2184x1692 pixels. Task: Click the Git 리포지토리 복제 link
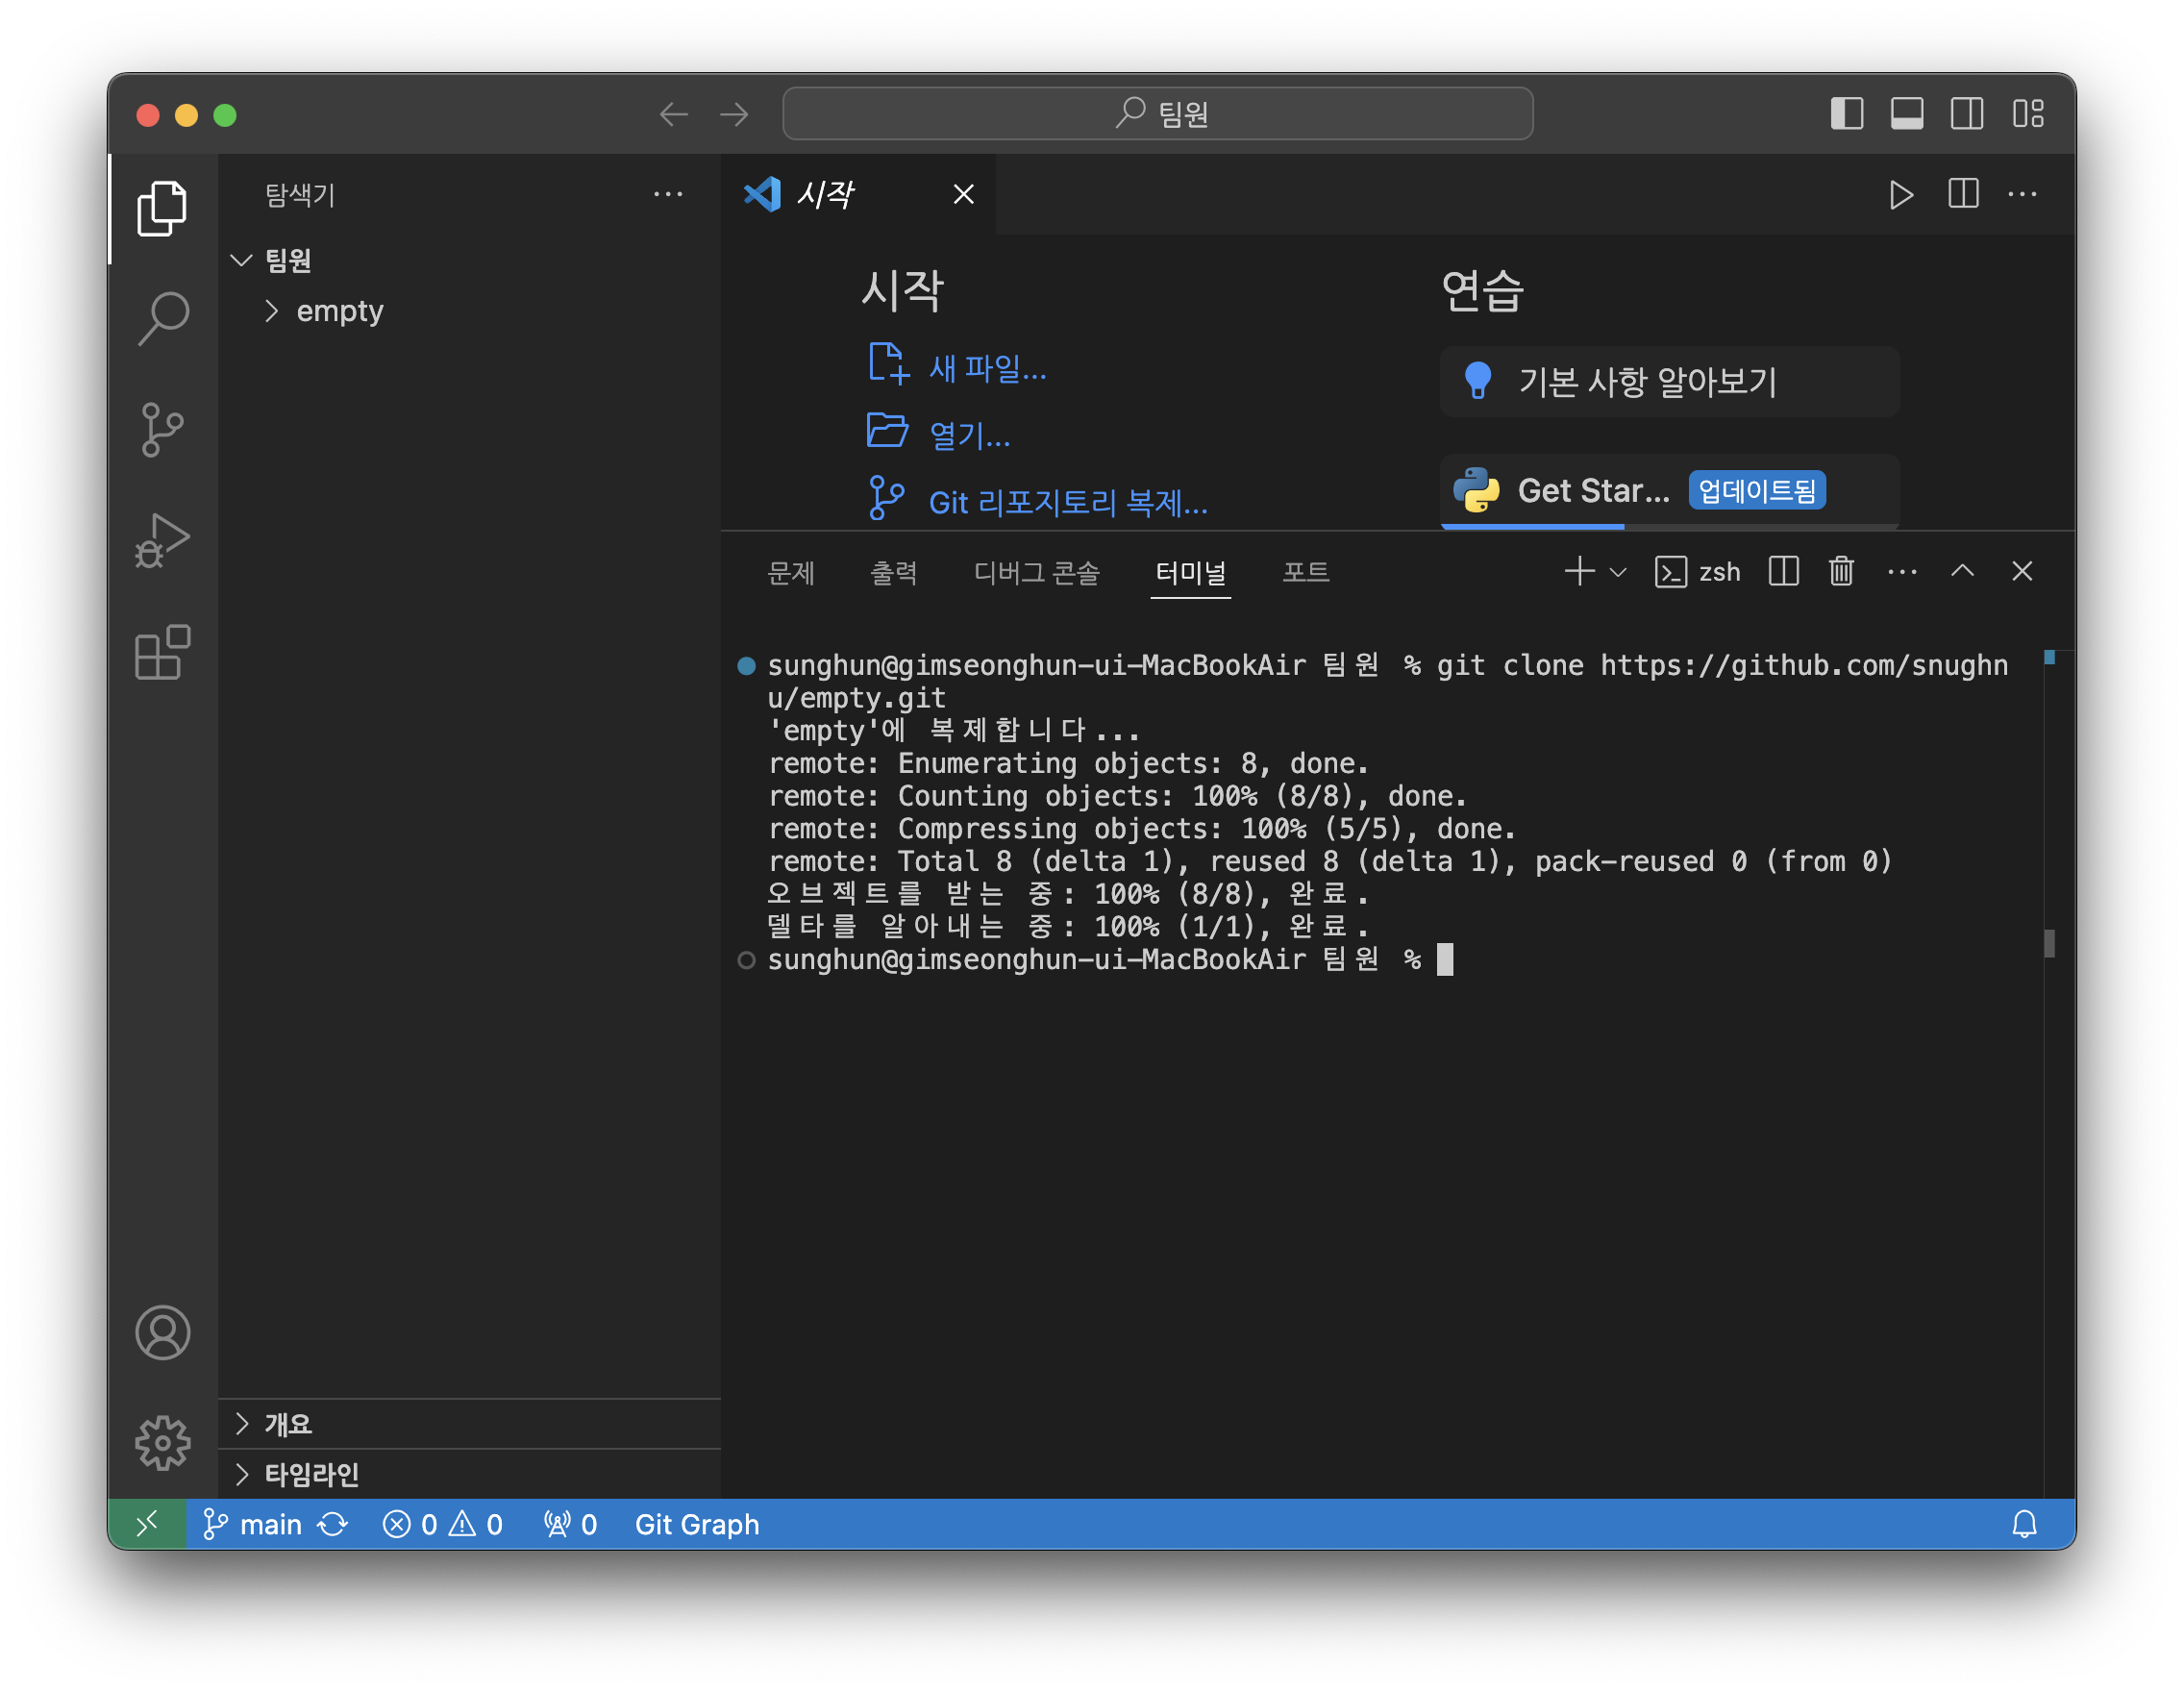1067,502
